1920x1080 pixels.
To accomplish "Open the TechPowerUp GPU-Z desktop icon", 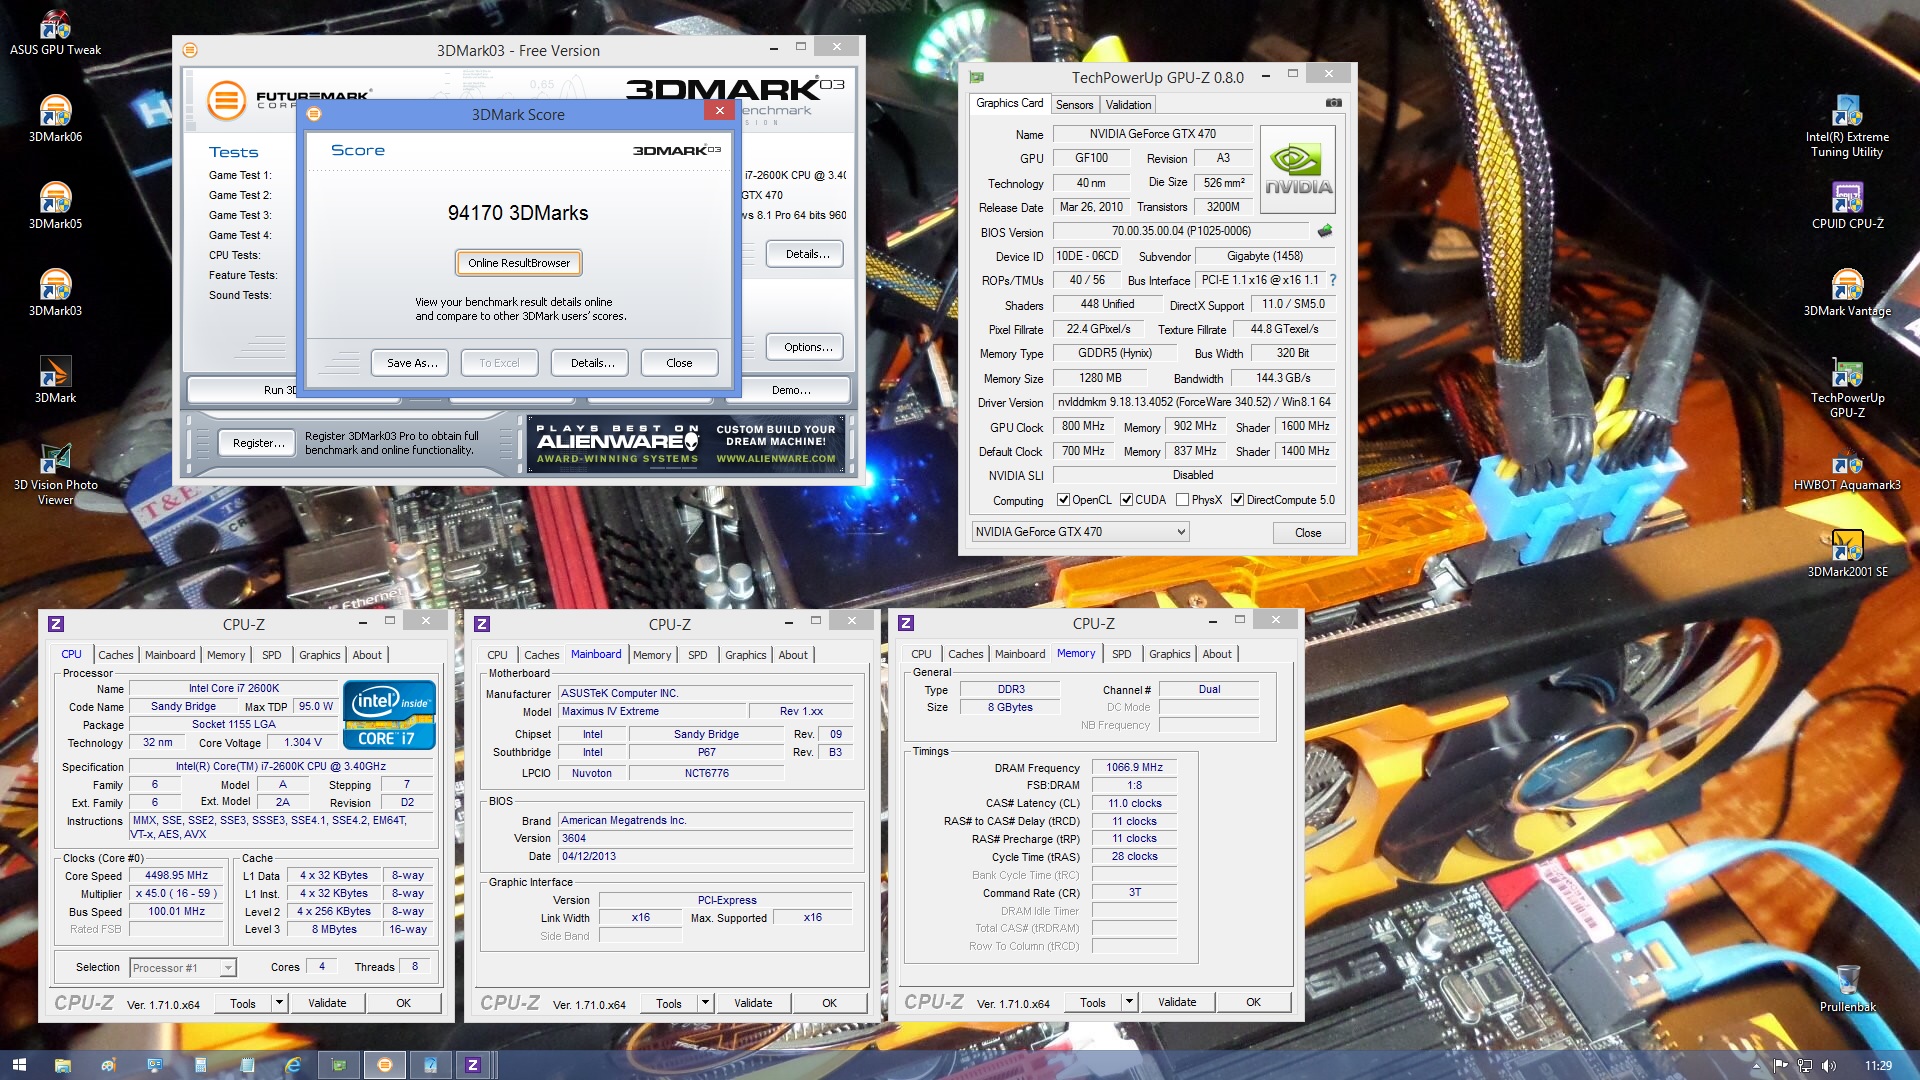I will pyautogui.click(x=1847, y=388).
